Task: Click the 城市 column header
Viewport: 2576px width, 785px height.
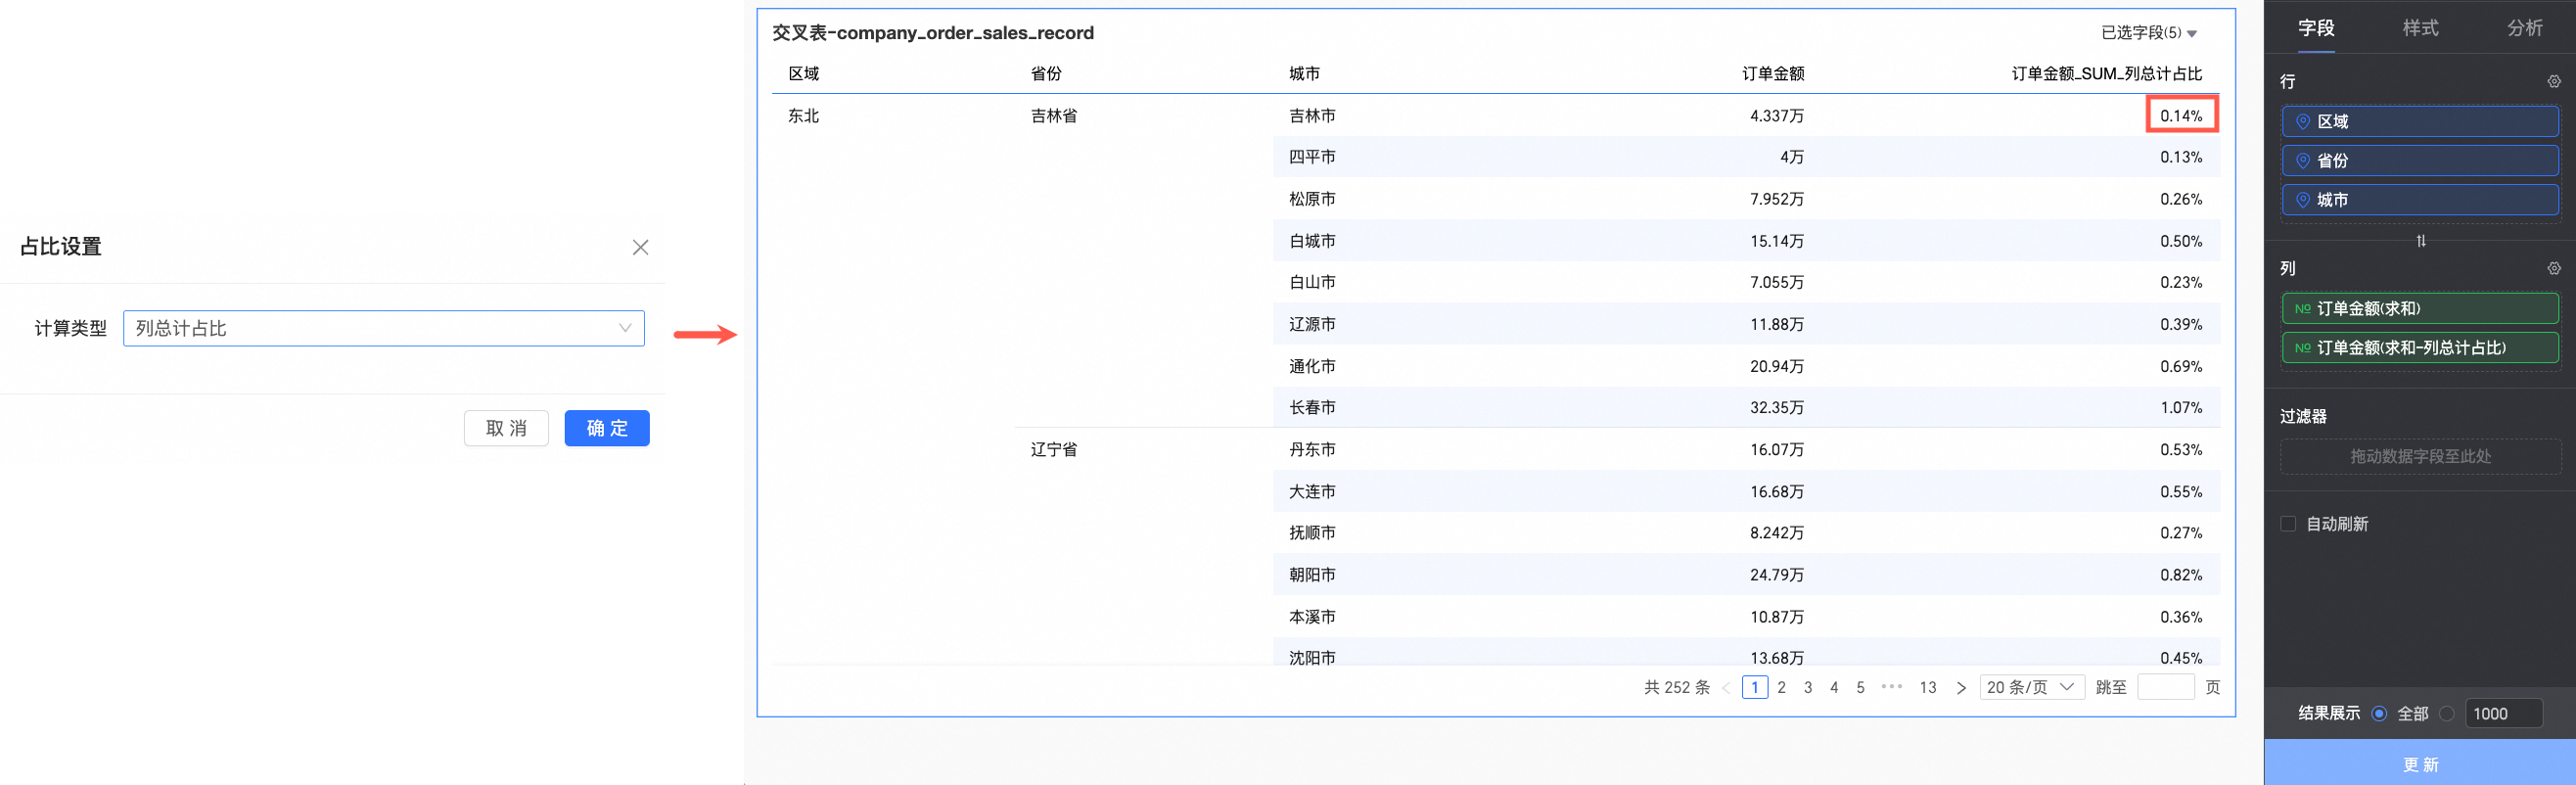Action: [x=1304, y=74]
